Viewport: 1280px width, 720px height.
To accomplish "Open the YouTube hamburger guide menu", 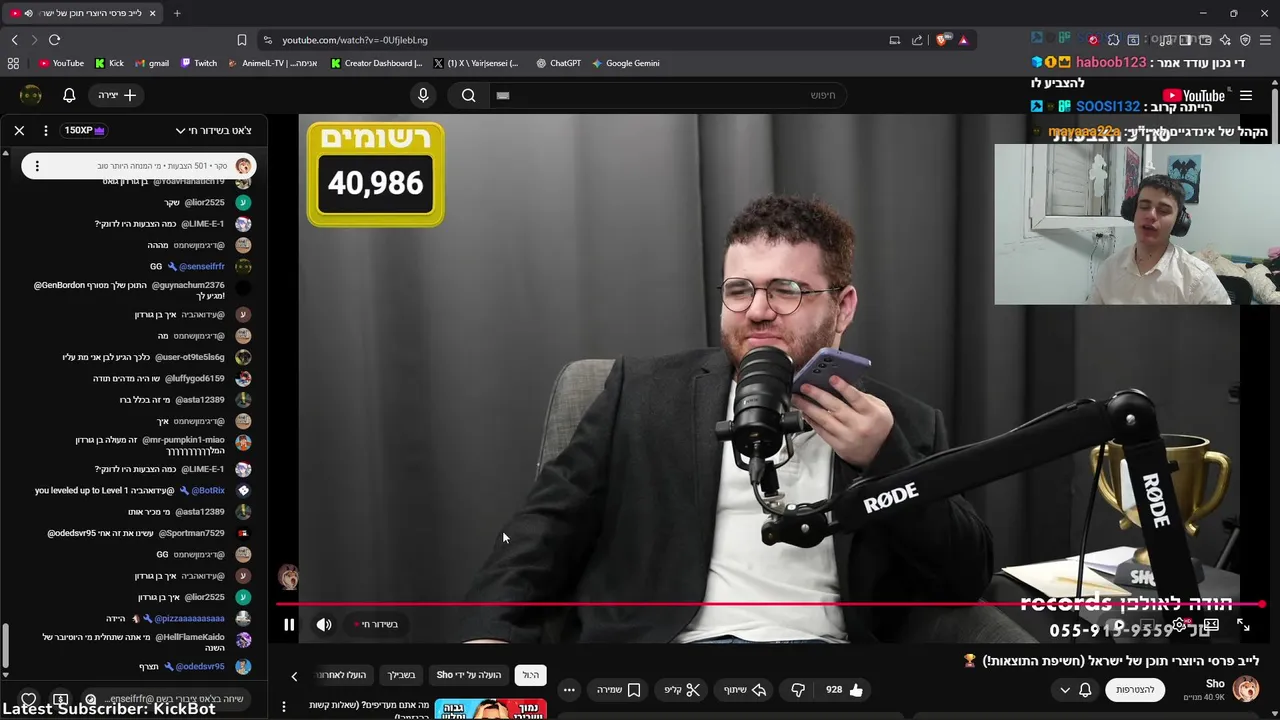I will click(x=1246, y=96).
